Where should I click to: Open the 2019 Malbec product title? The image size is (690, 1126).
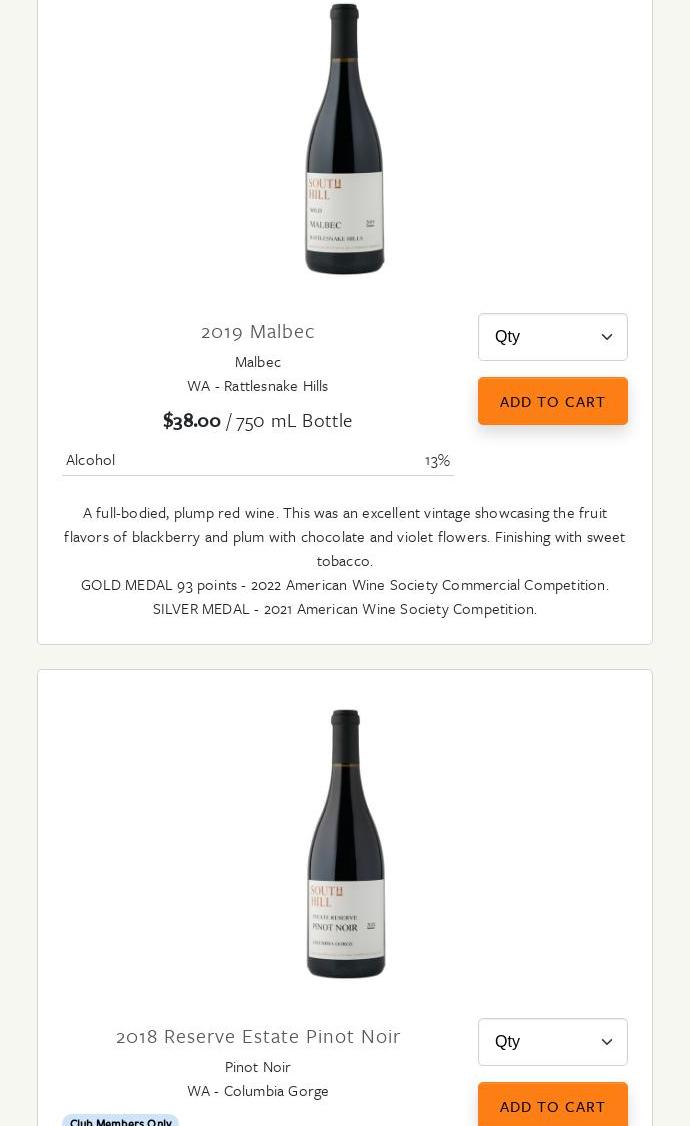click(x=258, y=331)
